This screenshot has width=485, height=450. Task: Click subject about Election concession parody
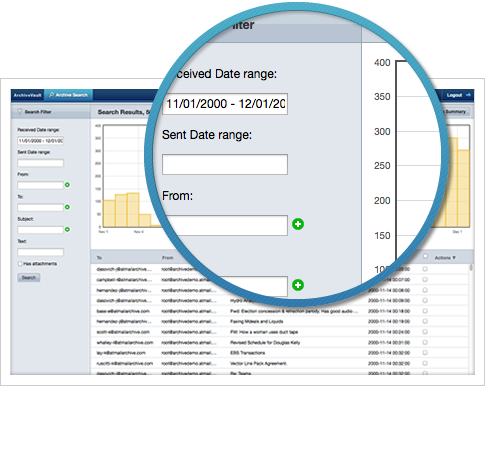point(294,311)
